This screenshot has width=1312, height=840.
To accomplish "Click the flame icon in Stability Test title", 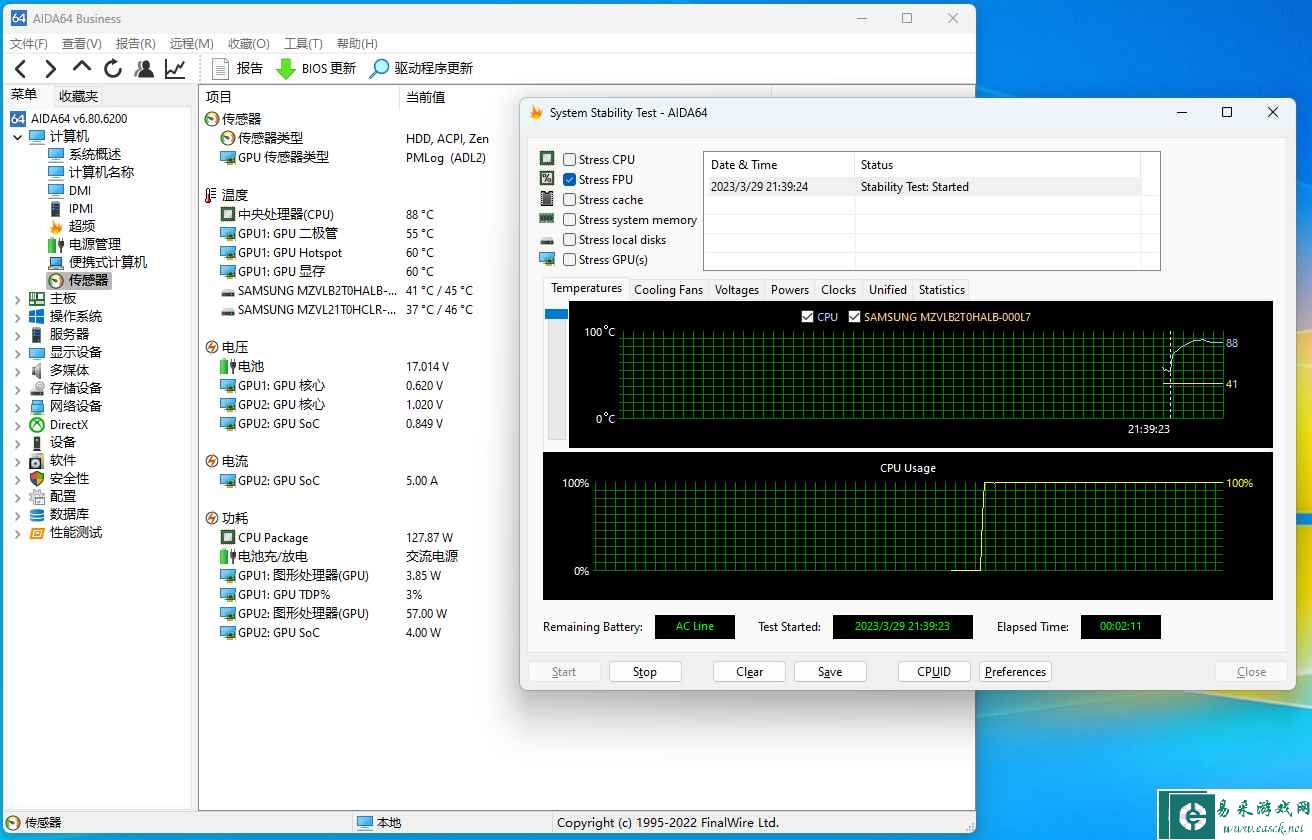I will point(536,113).
